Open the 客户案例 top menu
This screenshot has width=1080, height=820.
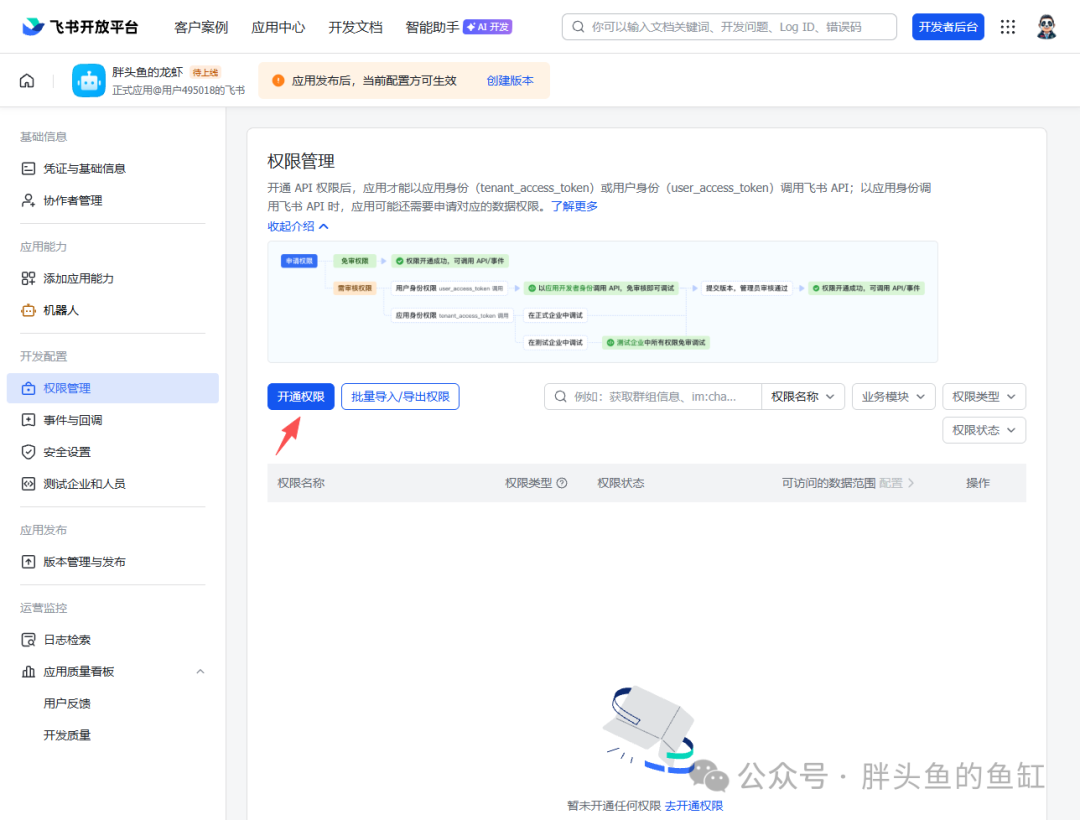[x=201, y=27]
